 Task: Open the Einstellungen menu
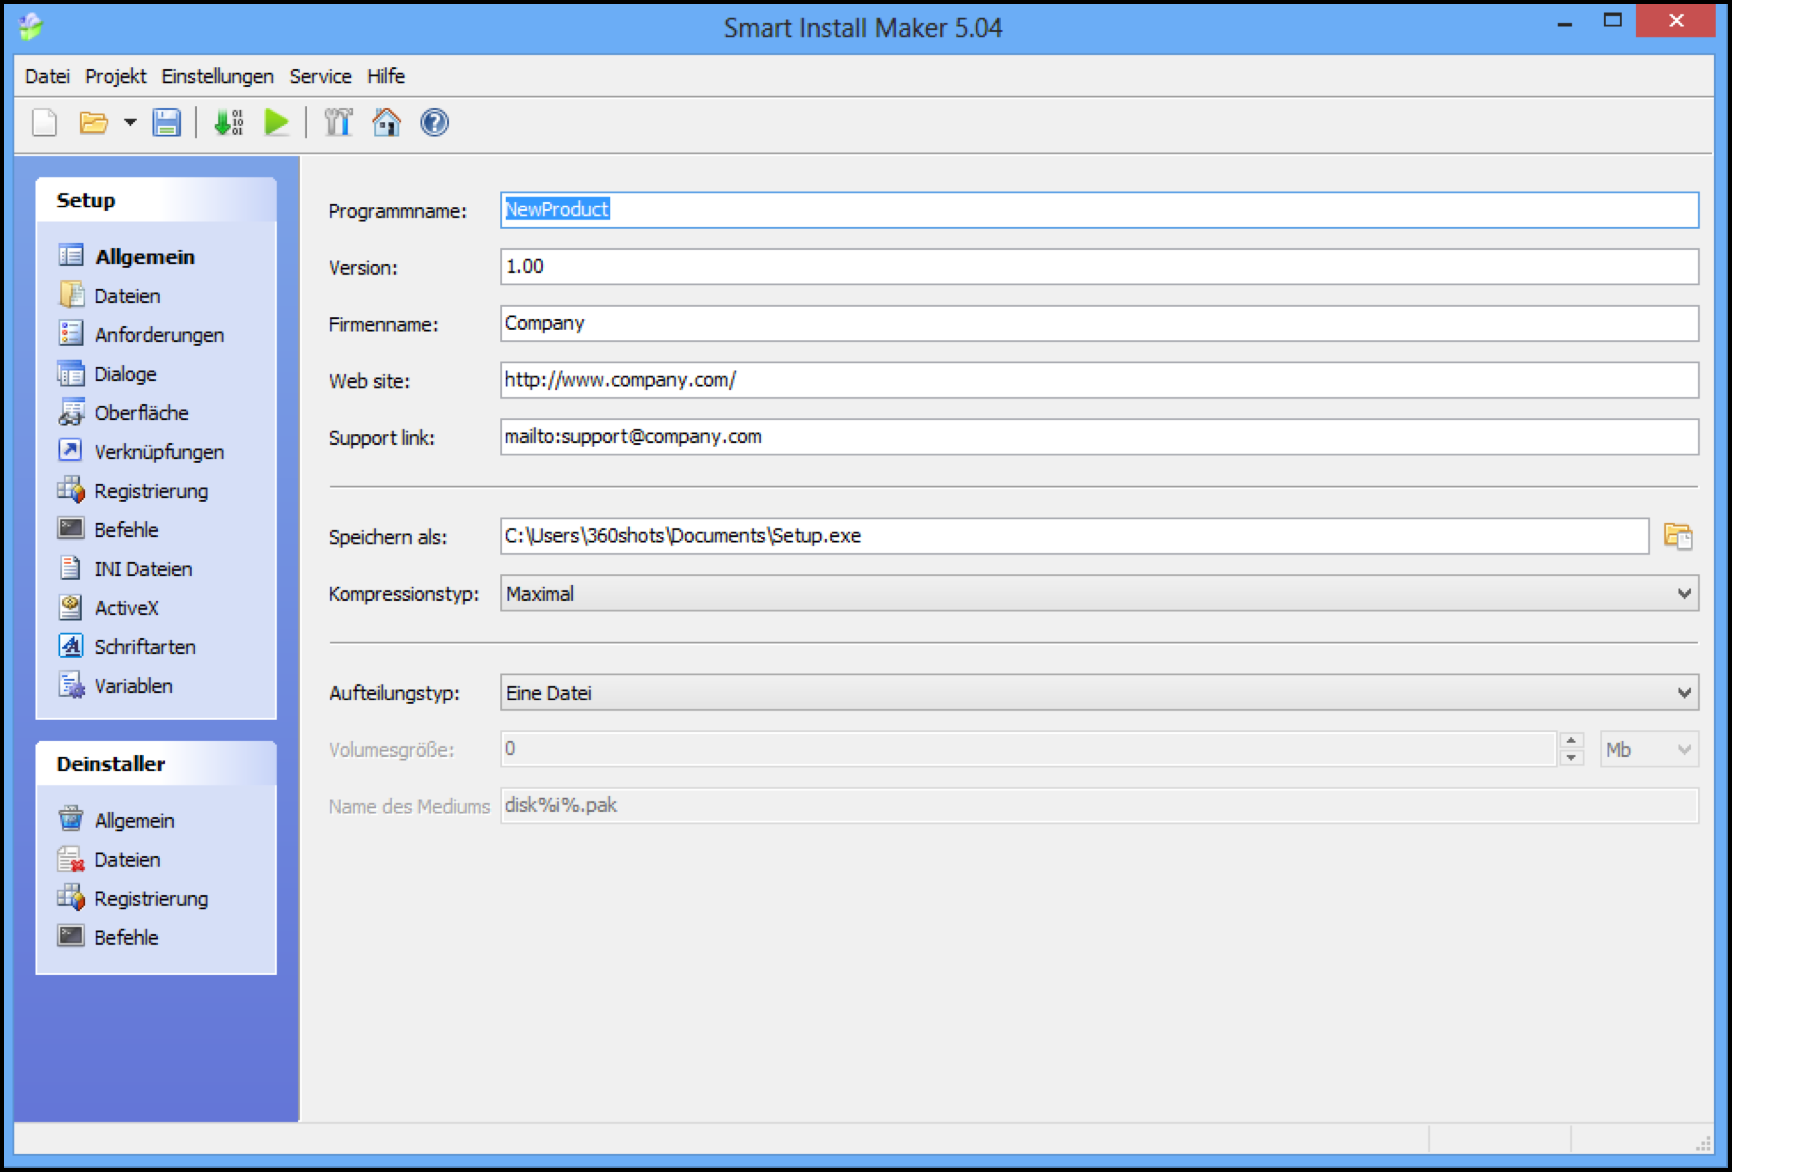(217, 76)
